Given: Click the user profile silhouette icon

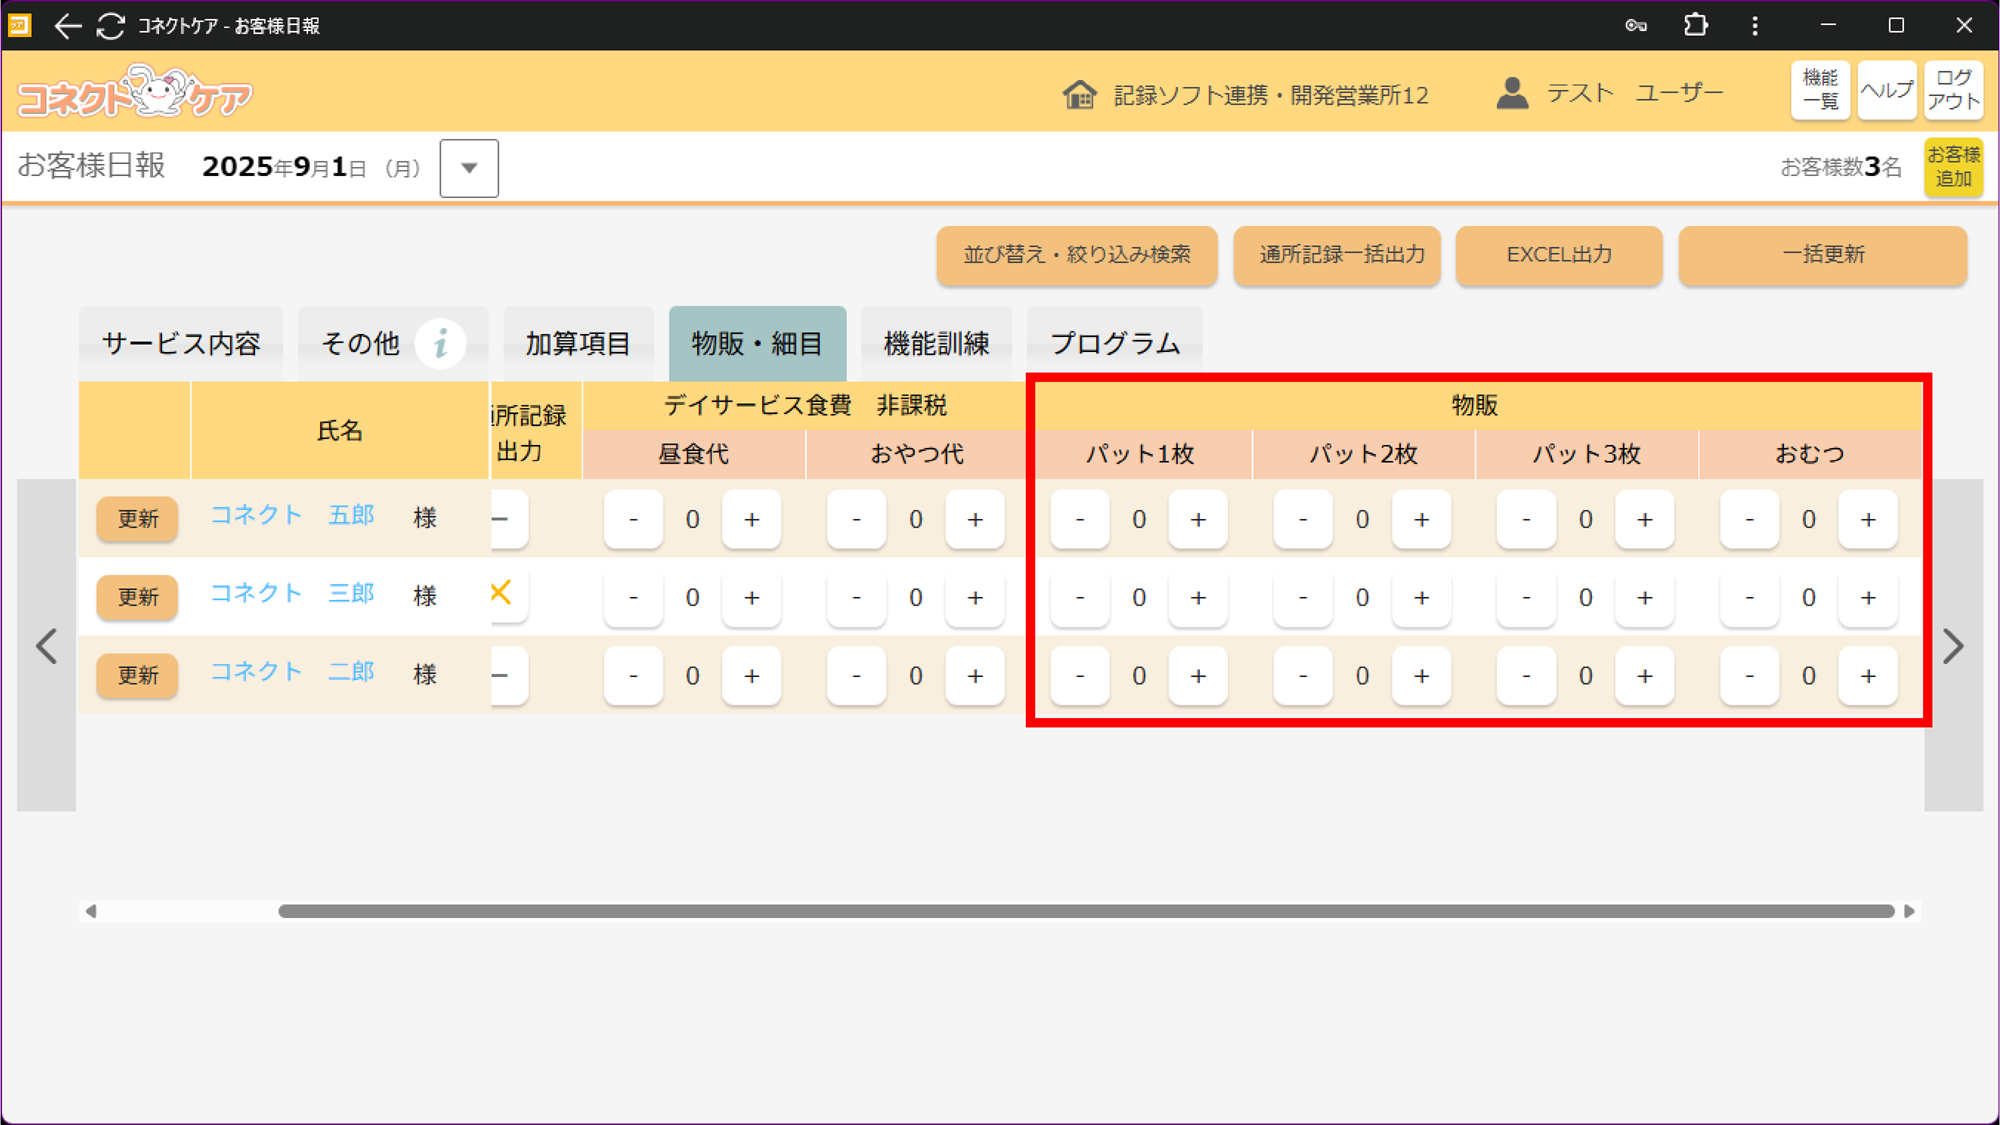Looking at the screenshot, I should tap(1512, 94).
